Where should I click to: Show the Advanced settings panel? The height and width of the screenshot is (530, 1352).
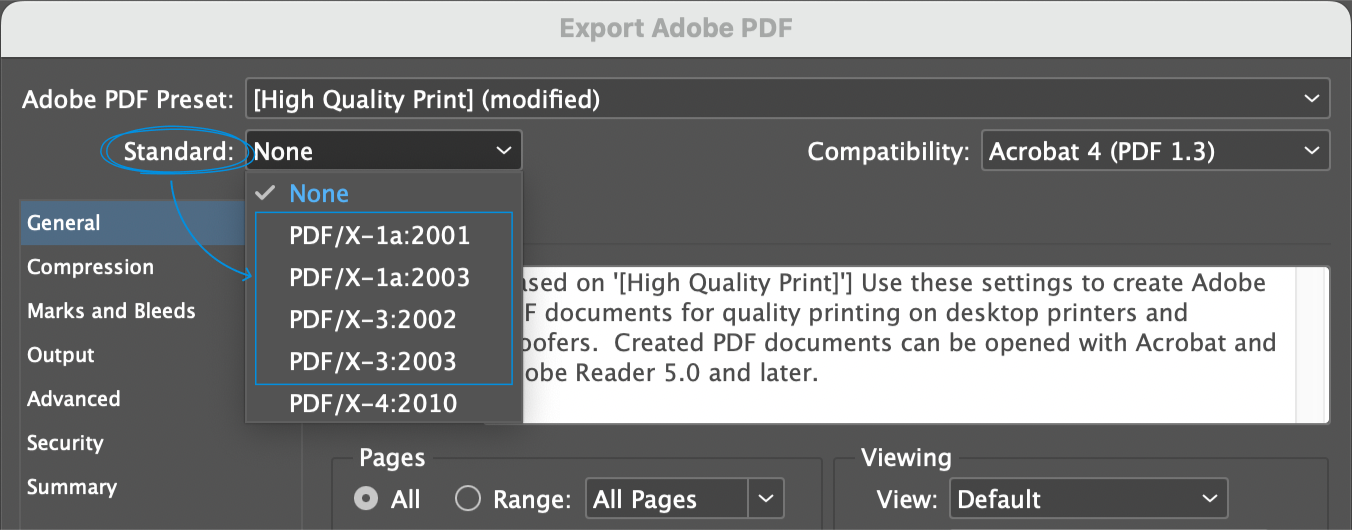(x=74, y=399)
